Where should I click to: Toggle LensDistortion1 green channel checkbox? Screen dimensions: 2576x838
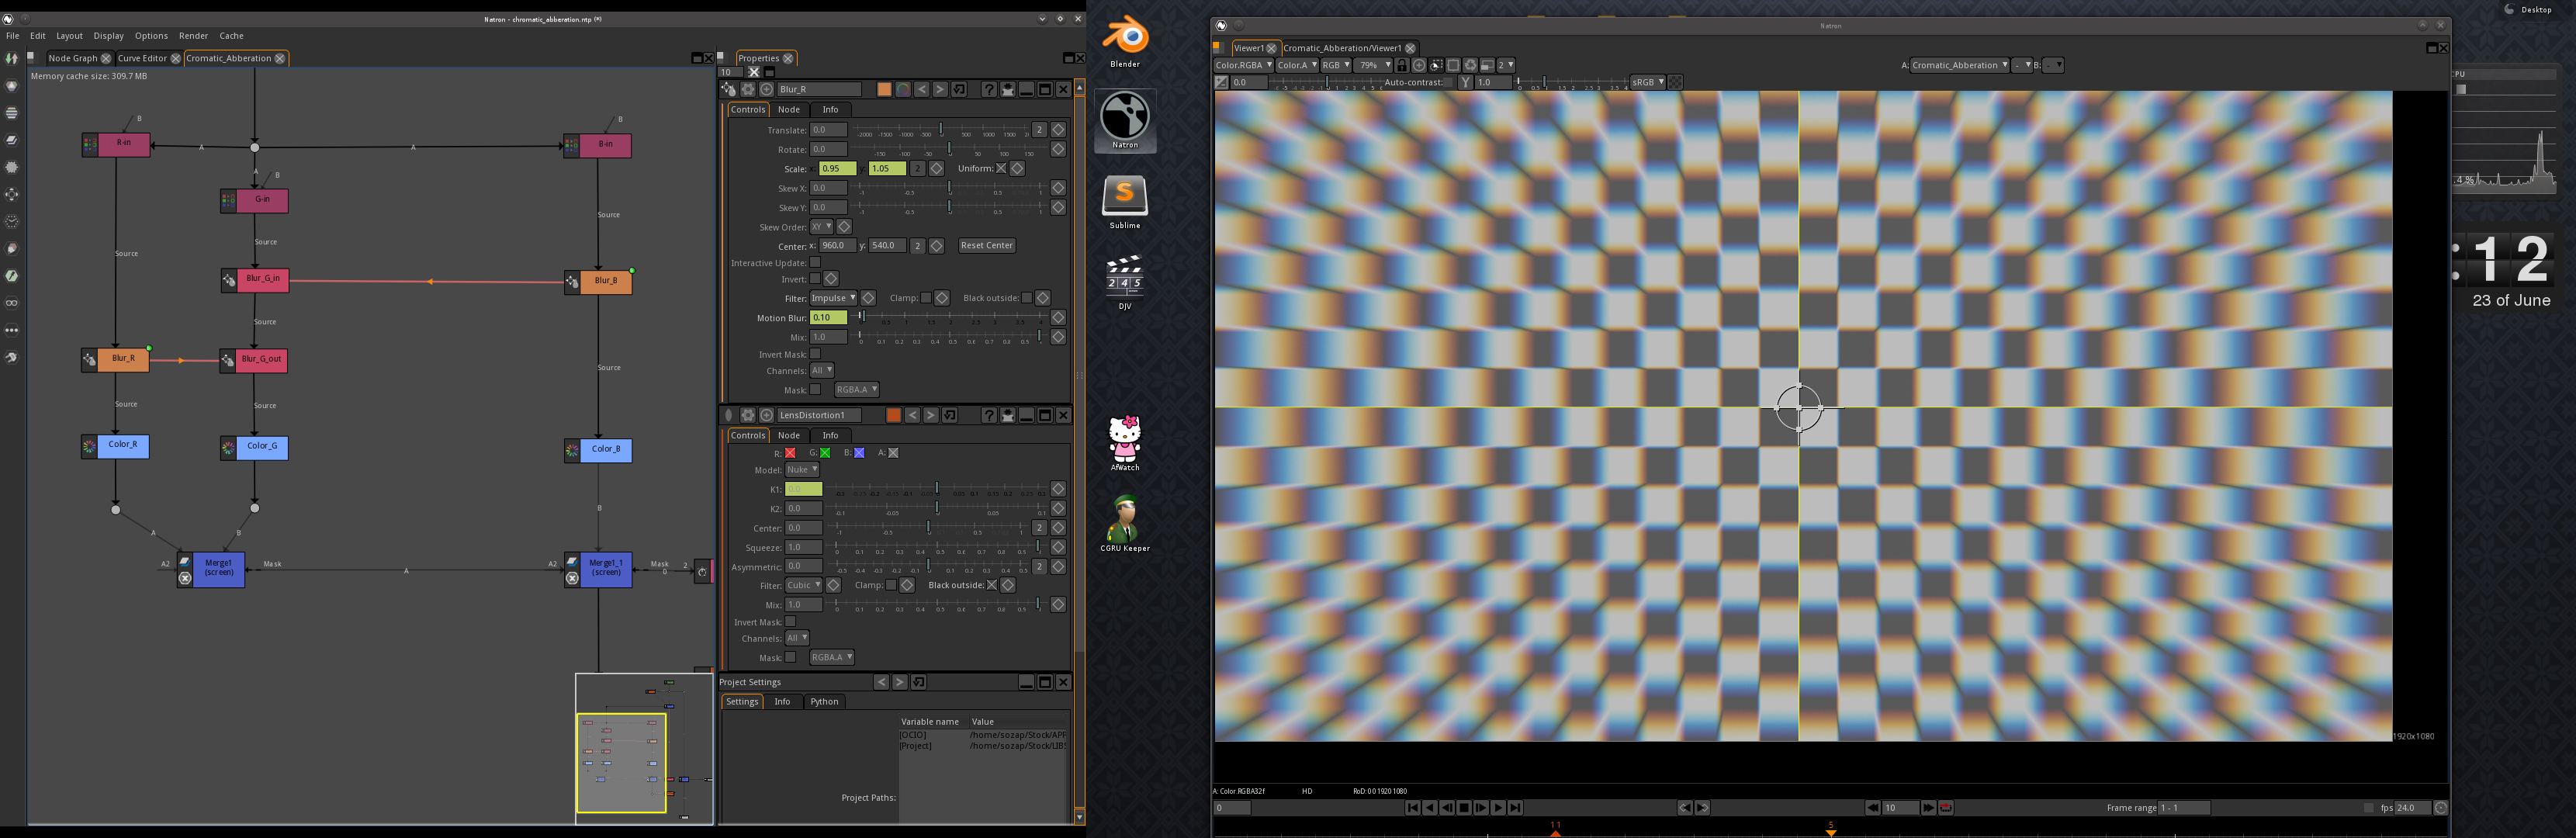tap(825, 453)
